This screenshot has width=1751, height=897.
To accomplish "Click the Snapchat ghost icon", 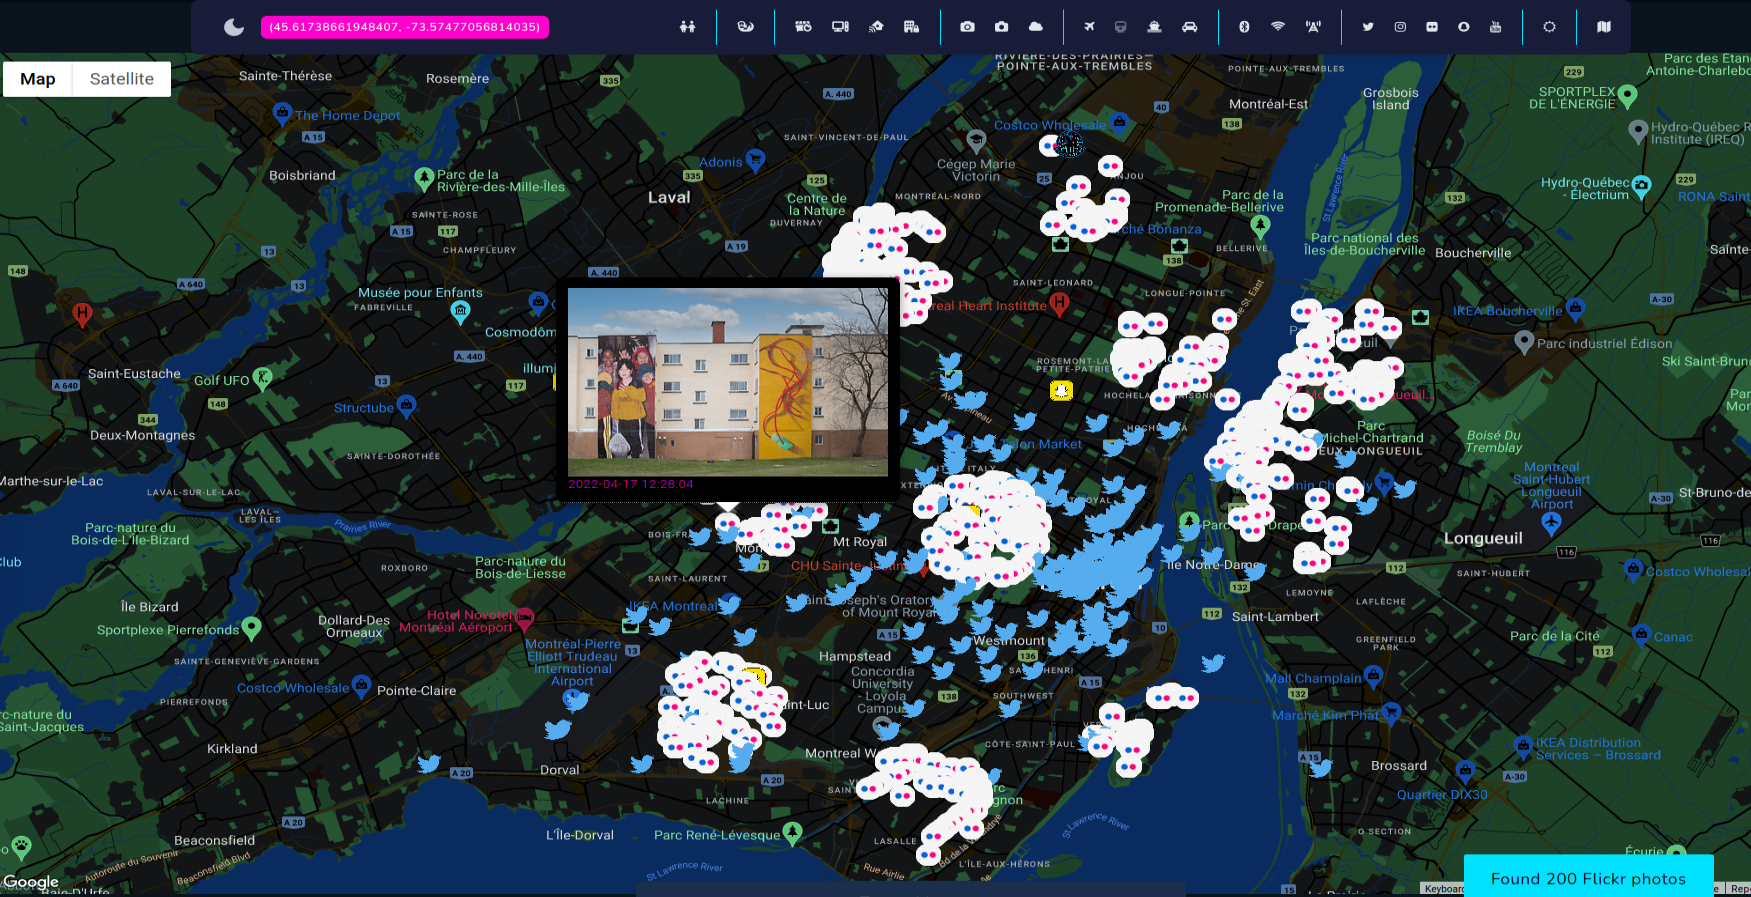I will [x=1464, y=27].
